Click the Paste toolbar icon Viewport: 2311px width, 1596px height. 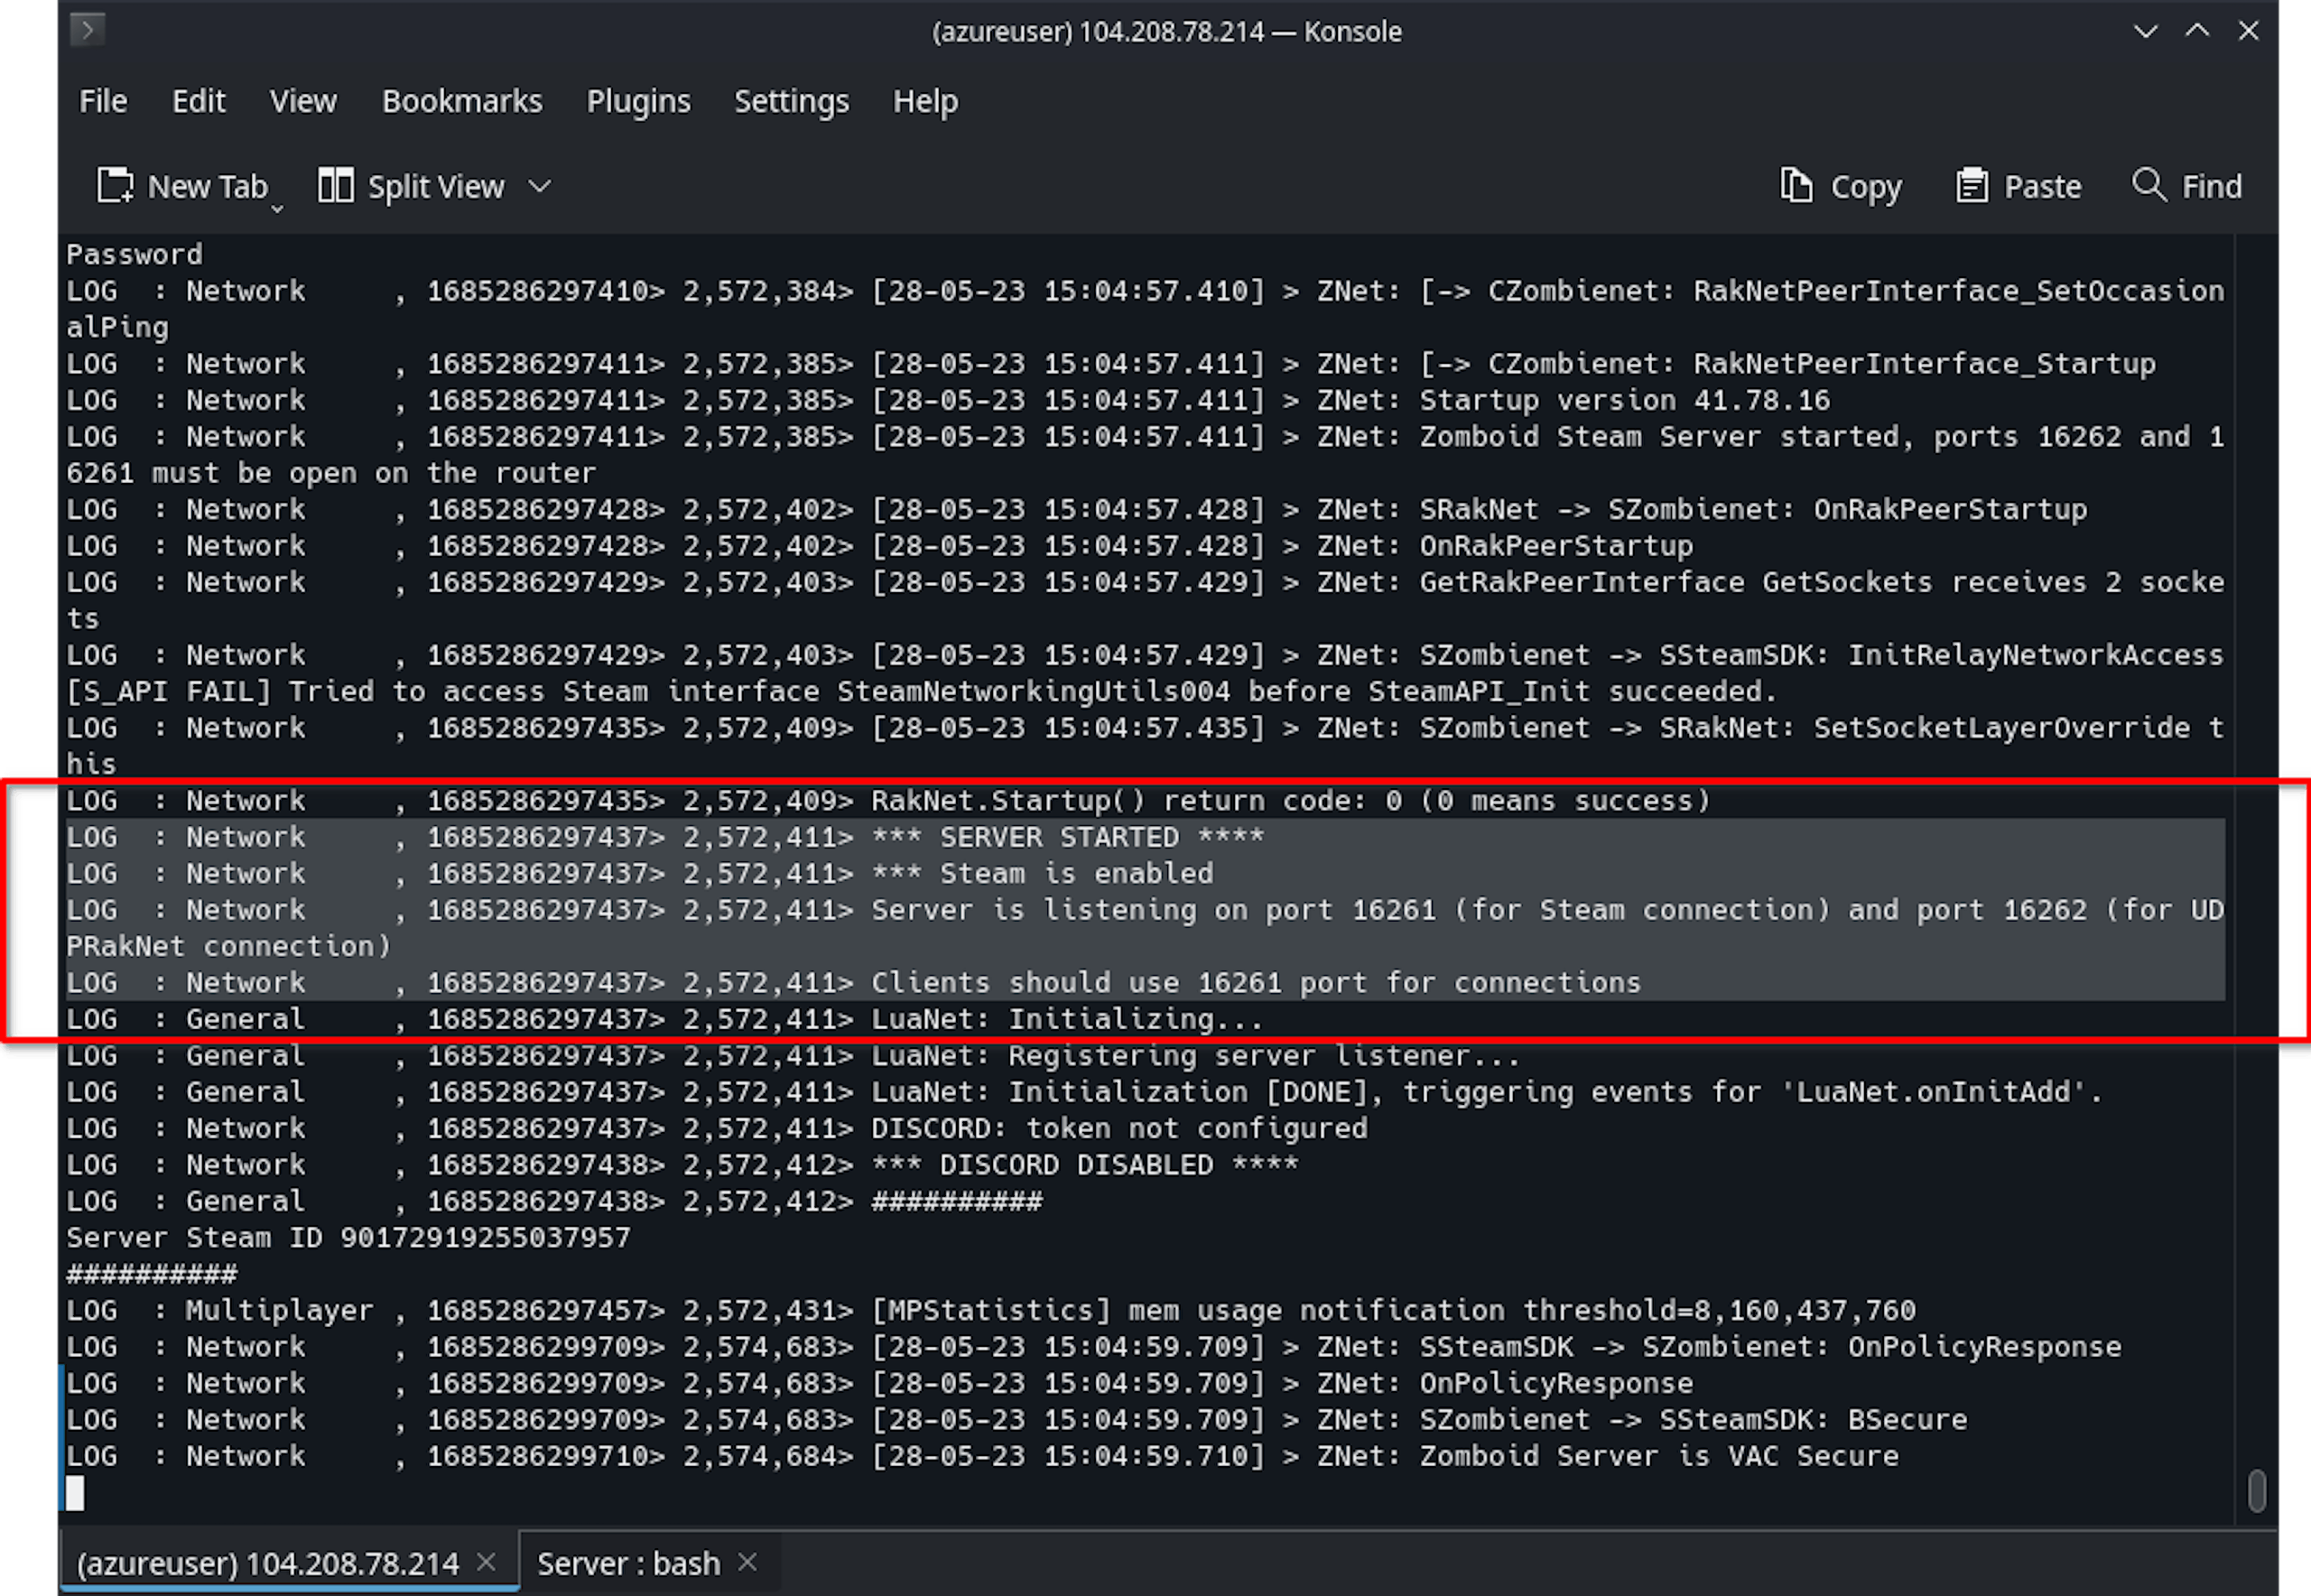tap(1971, 185)
